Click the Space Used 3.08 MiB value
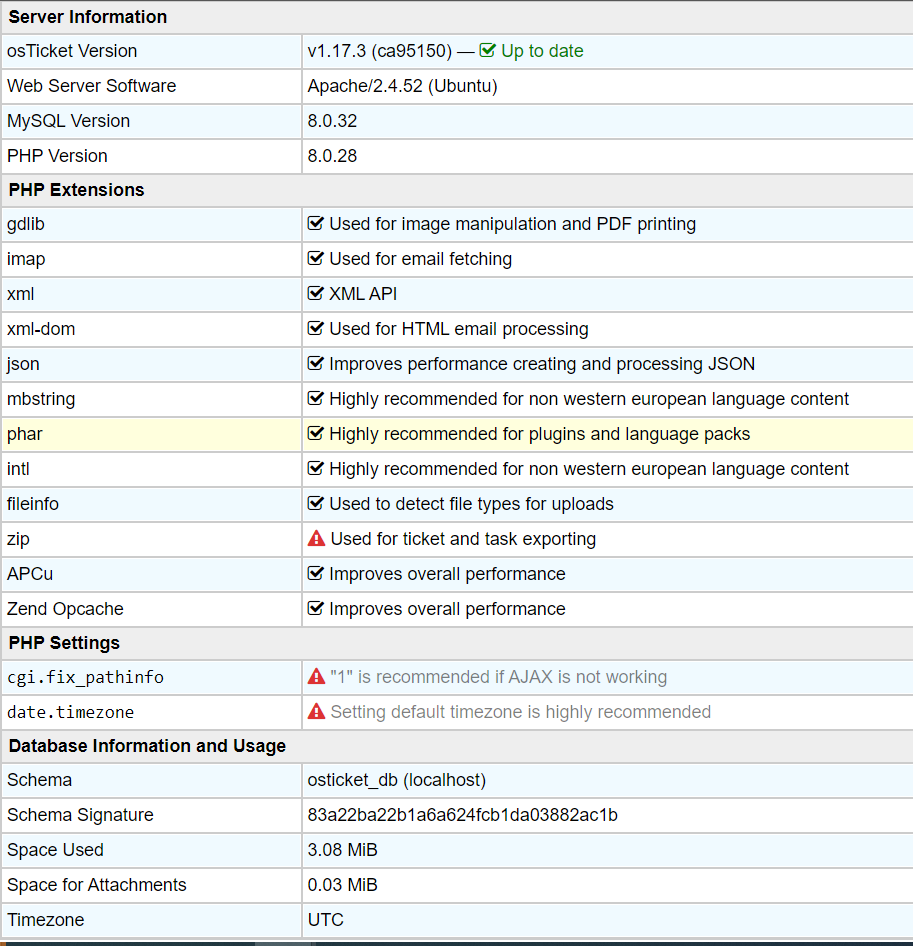Viewport: 913px width, 946px height. [x=342, y=850]
